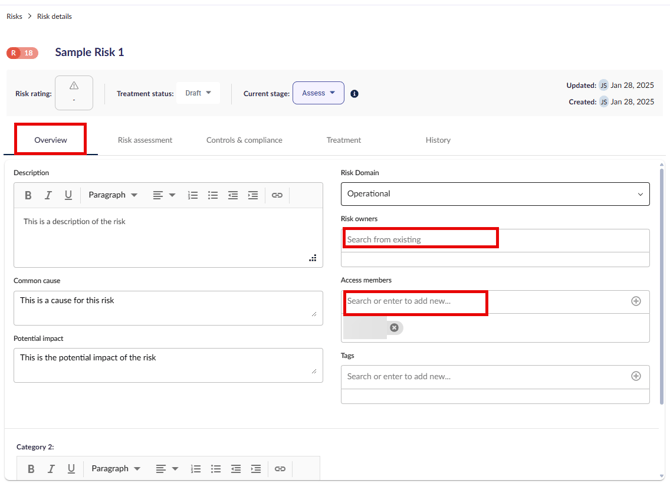This screenshot has height=496, width=670.
Task: Toggle underline in Description editor
Action: [68, 195]
